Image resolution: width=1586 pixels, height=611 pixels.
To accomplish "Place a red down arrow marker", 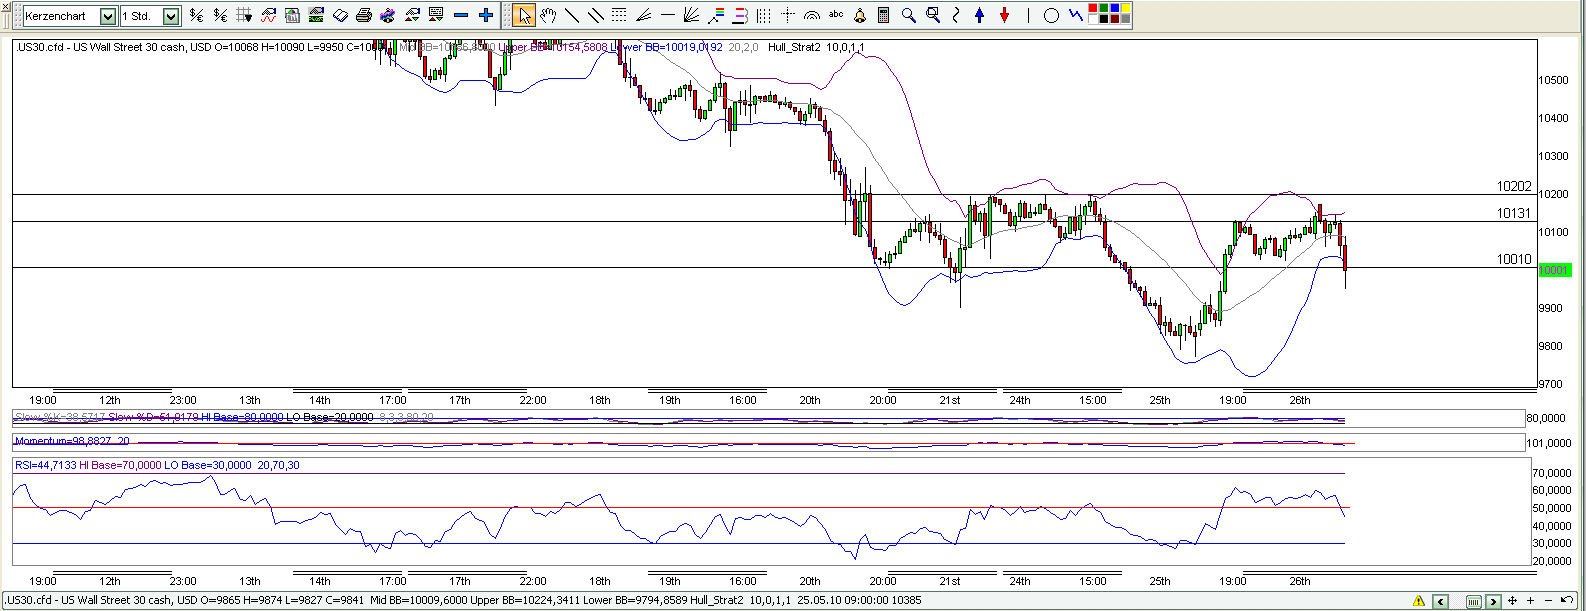I will 1005,15.
